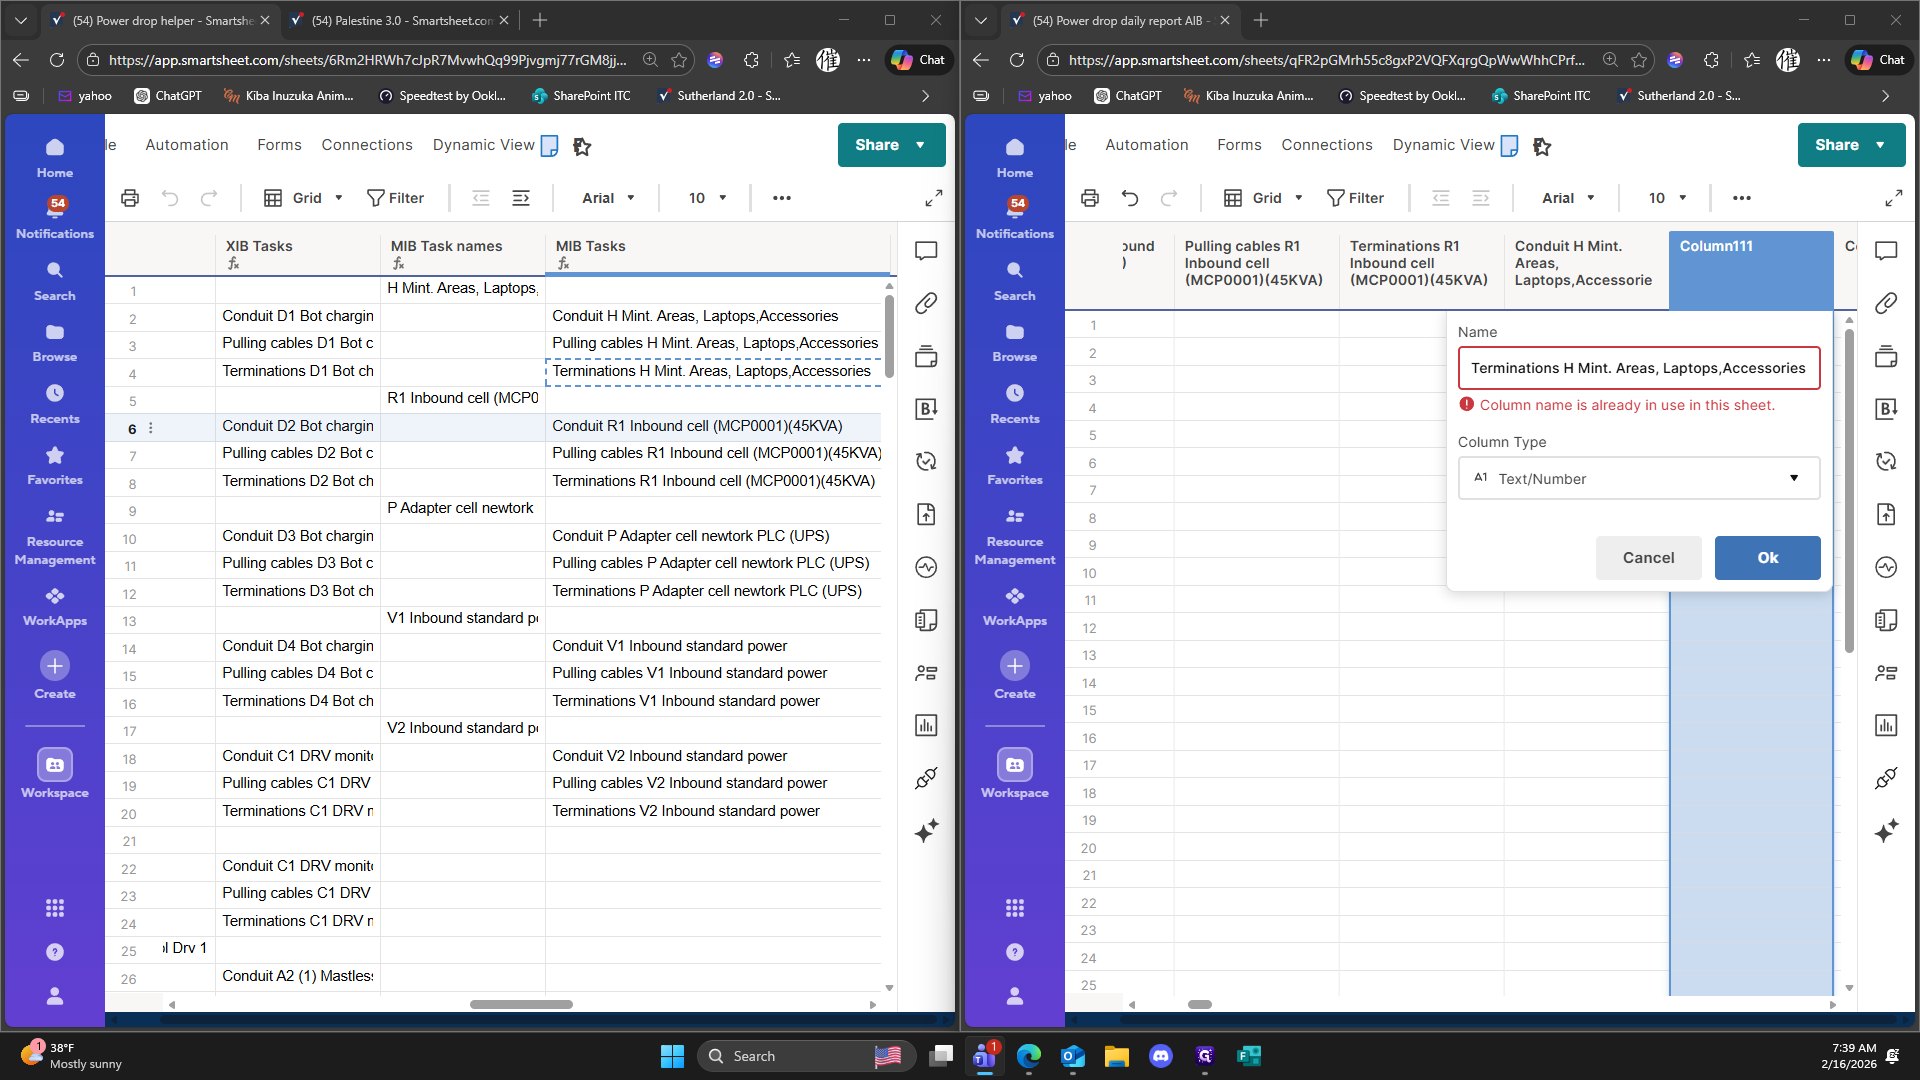
Task: Open Grid view dropdown in left sheet
Action: [x=304, y=198]
